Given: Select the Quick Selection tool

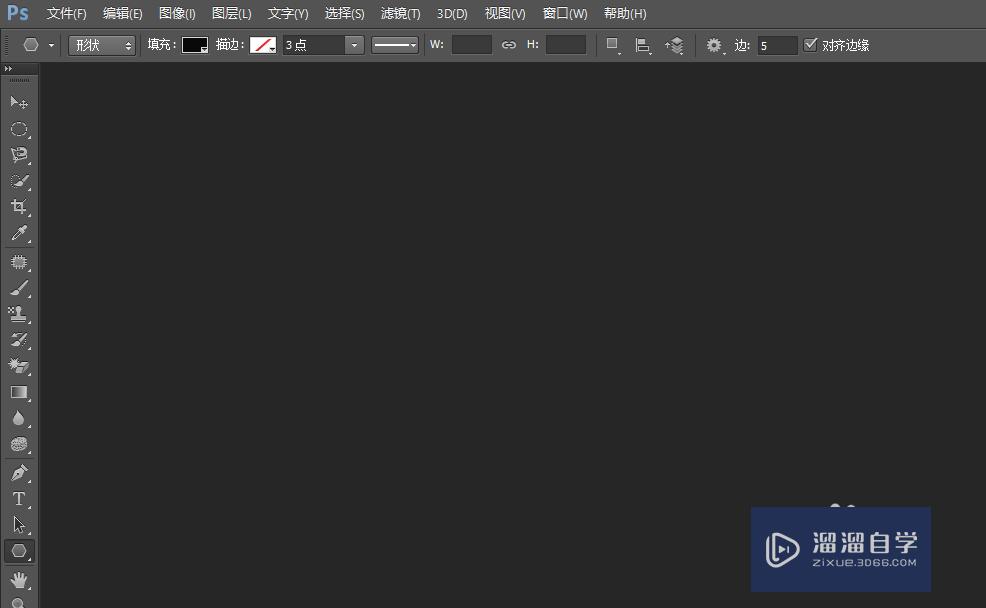Looking at the screenshot, I should [19, 181].
